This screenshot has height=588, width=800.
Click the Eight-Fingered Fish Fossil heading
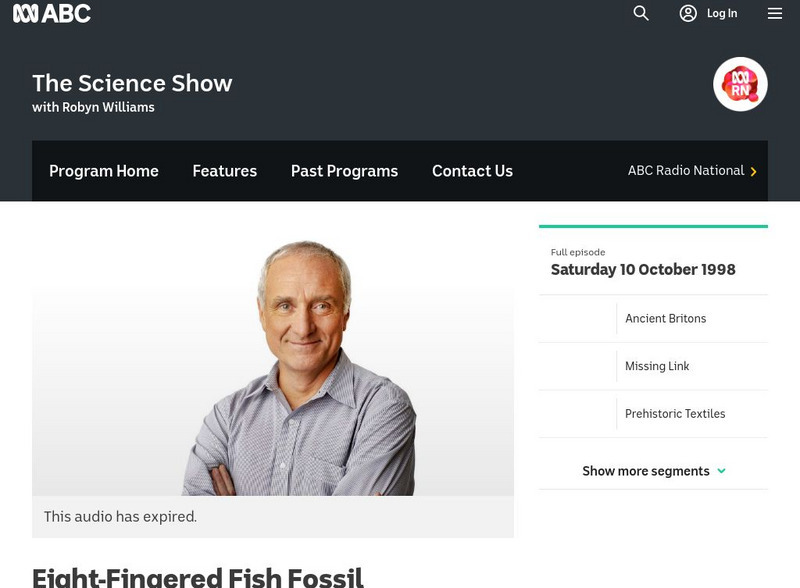coord(198,577)
